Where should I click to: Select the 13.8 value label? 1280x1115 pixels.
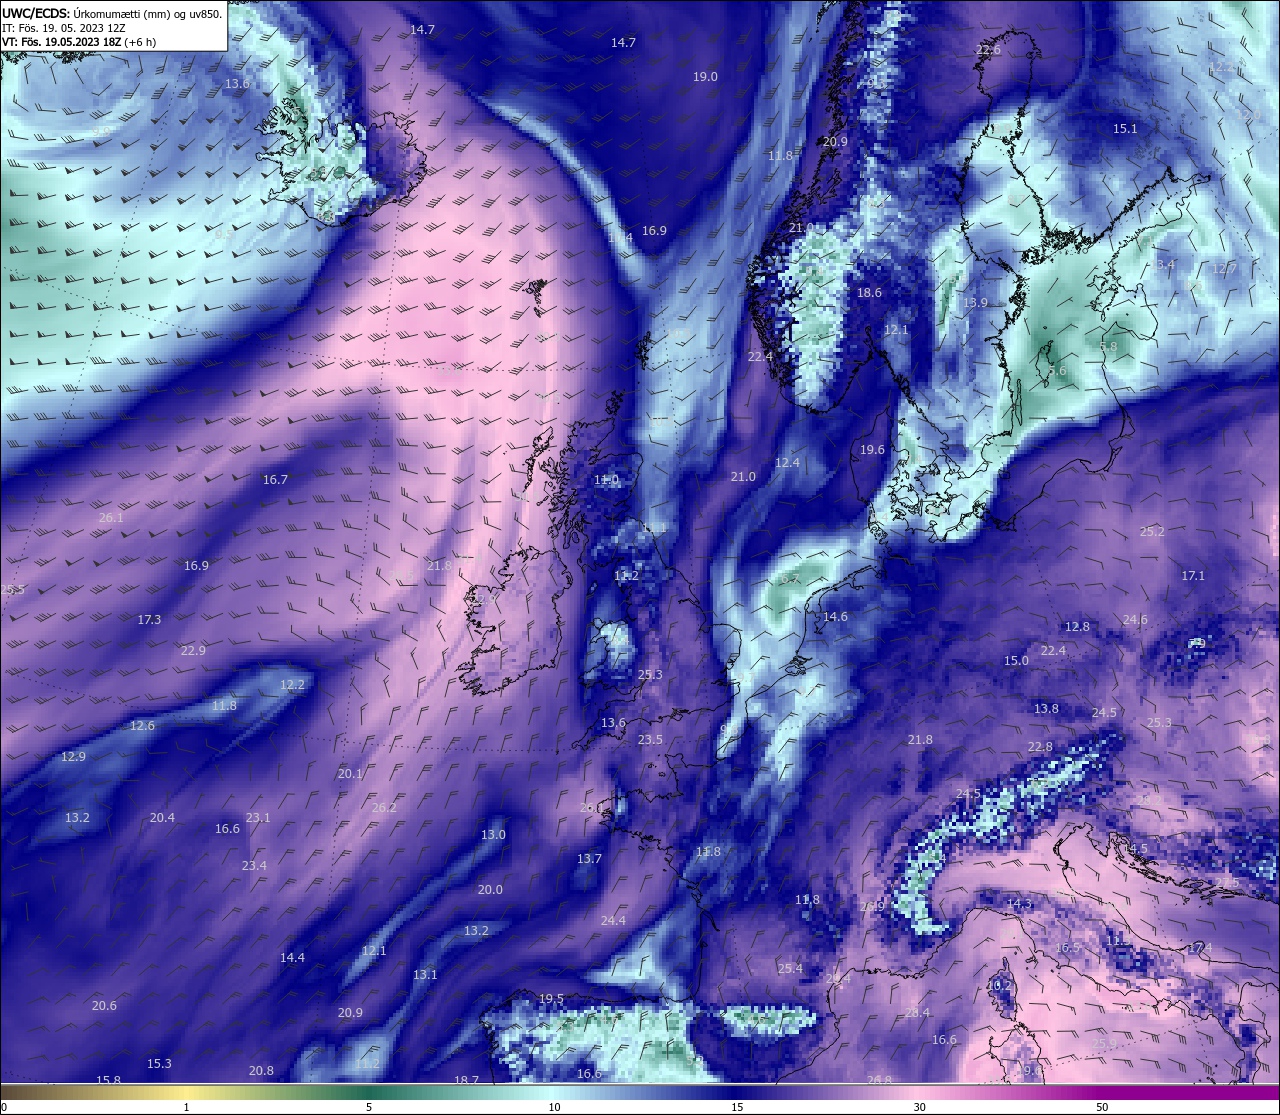pyautogui.click(x=1046, y=709)
